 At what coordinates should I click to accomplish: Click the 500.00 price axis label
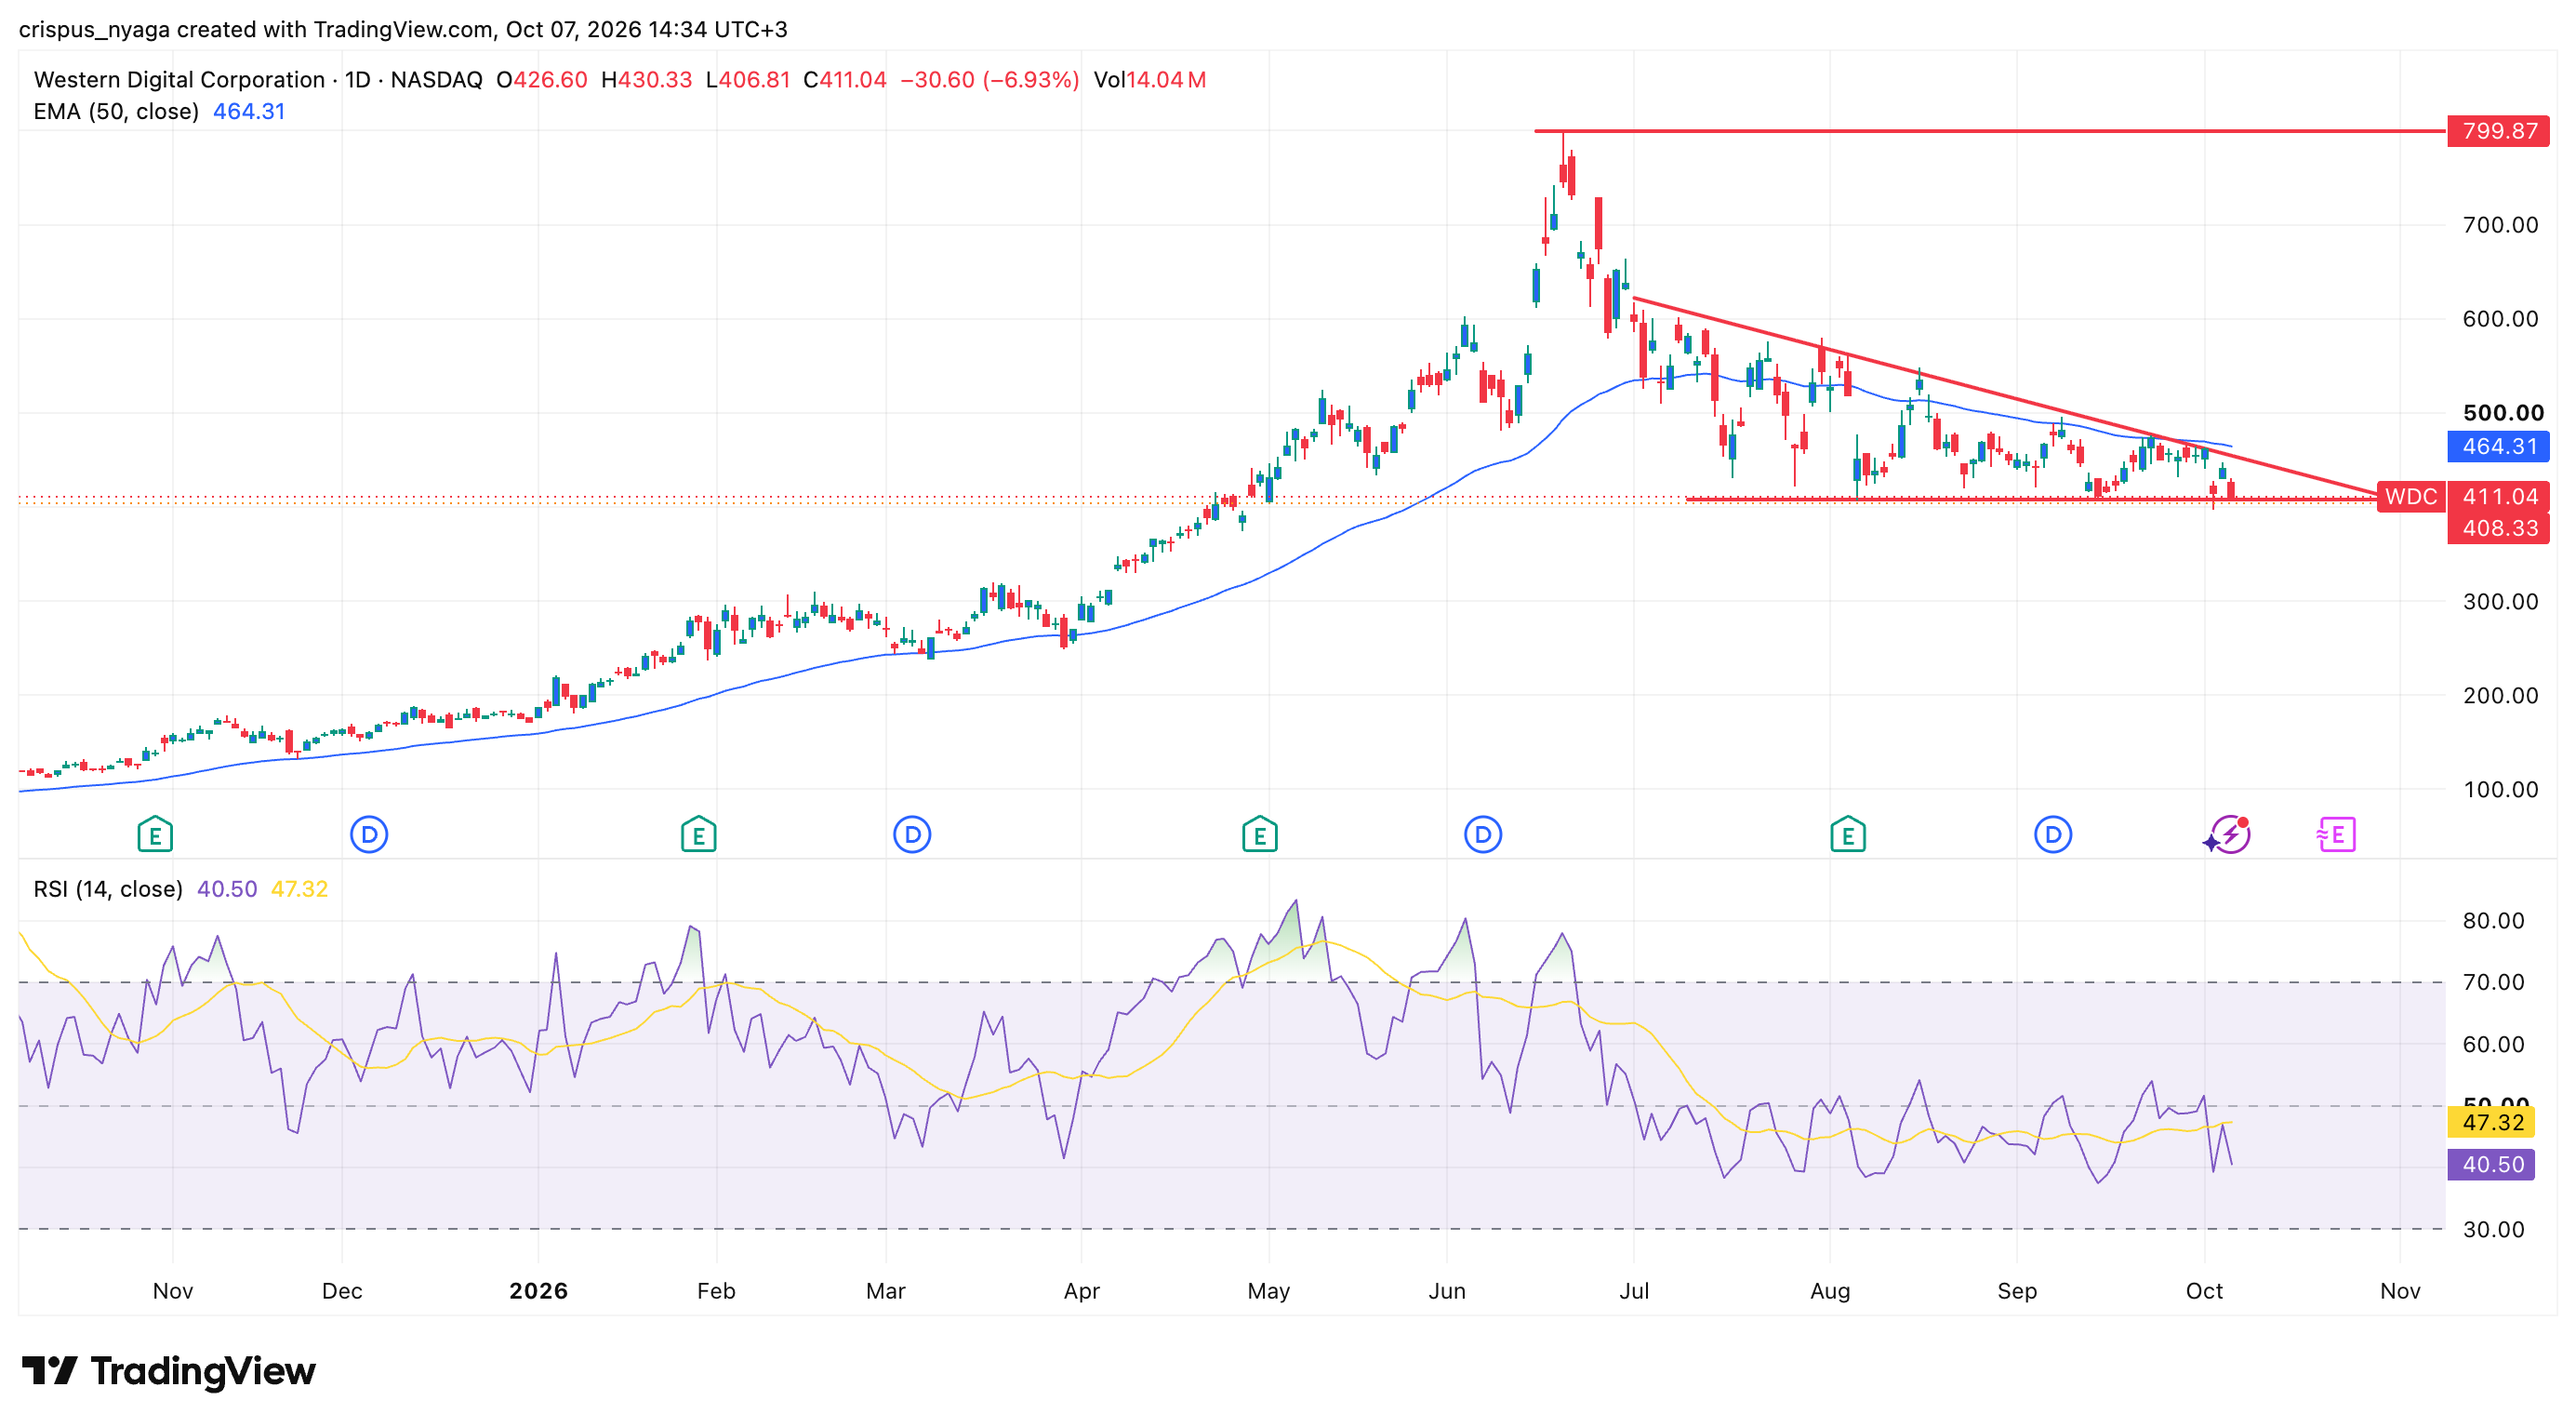click(2503, 413)
